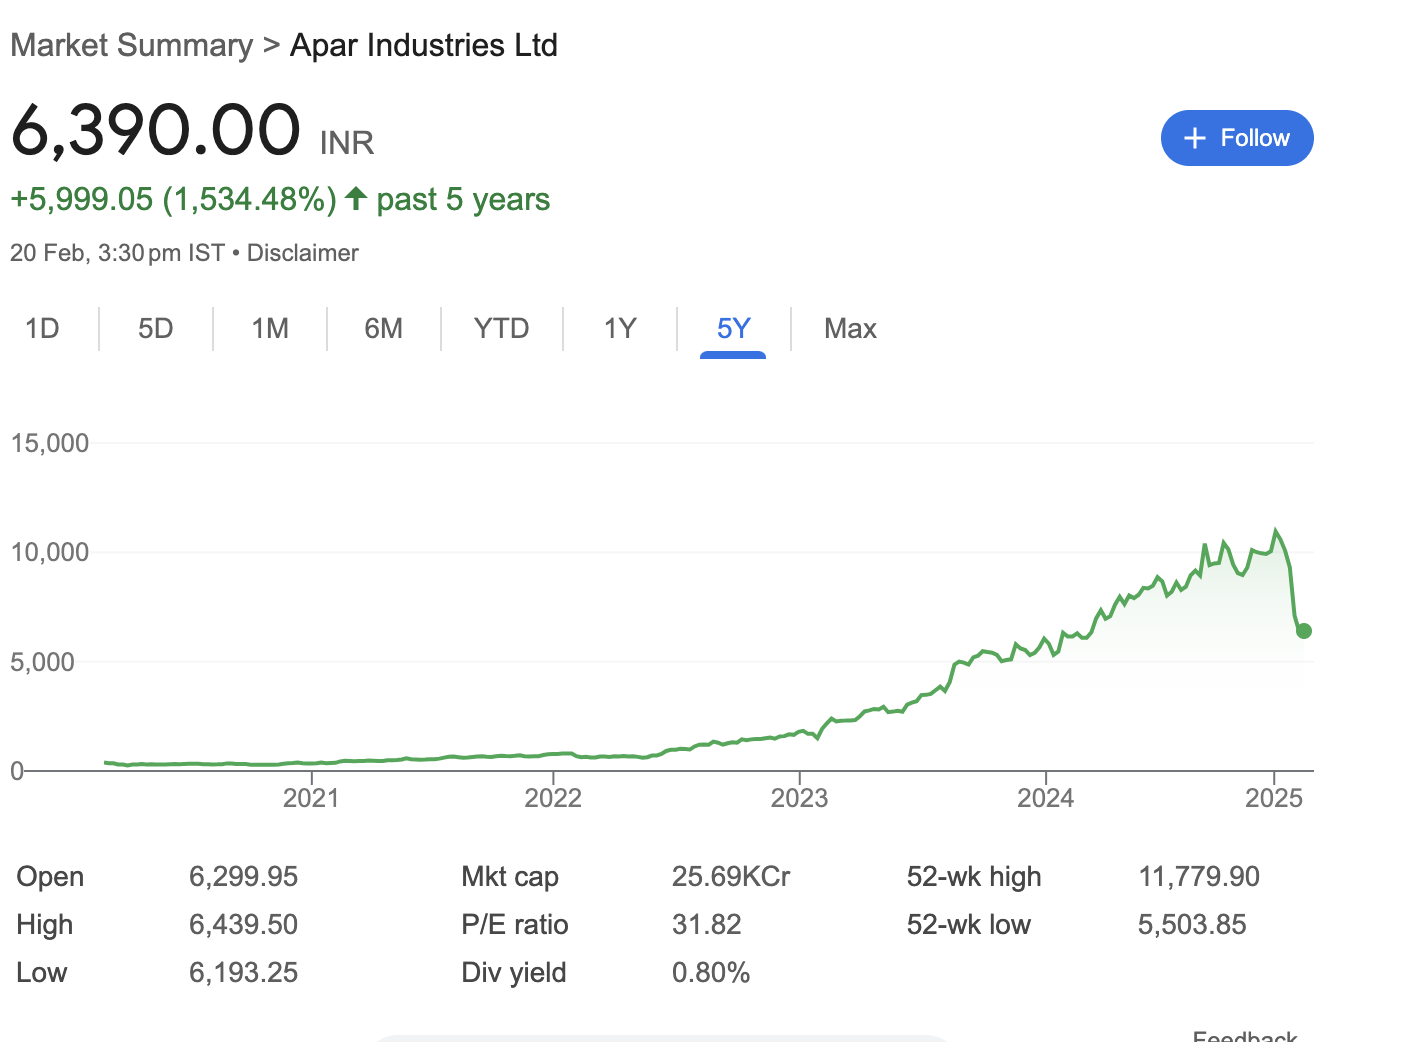This screenshot has height=1042, width=1402.
Task: Select the 1Y time range tab
Action: [620, 329]
